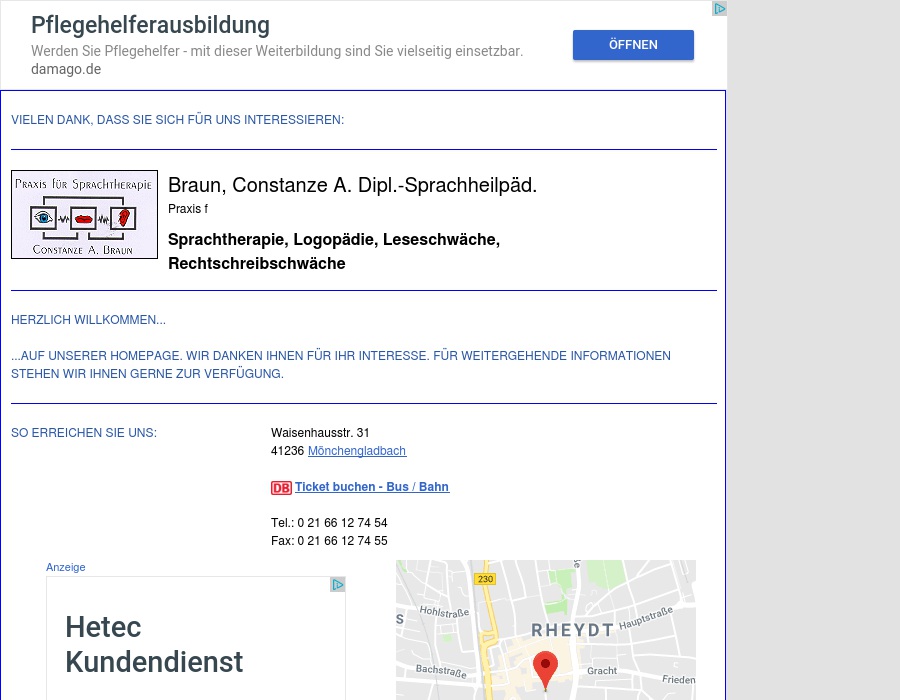Image resolution: width=900 pixels, height=700 pixels.
Task: Click damago.de advertiser text
Action: pyautogui.click(x=66, y=69)
